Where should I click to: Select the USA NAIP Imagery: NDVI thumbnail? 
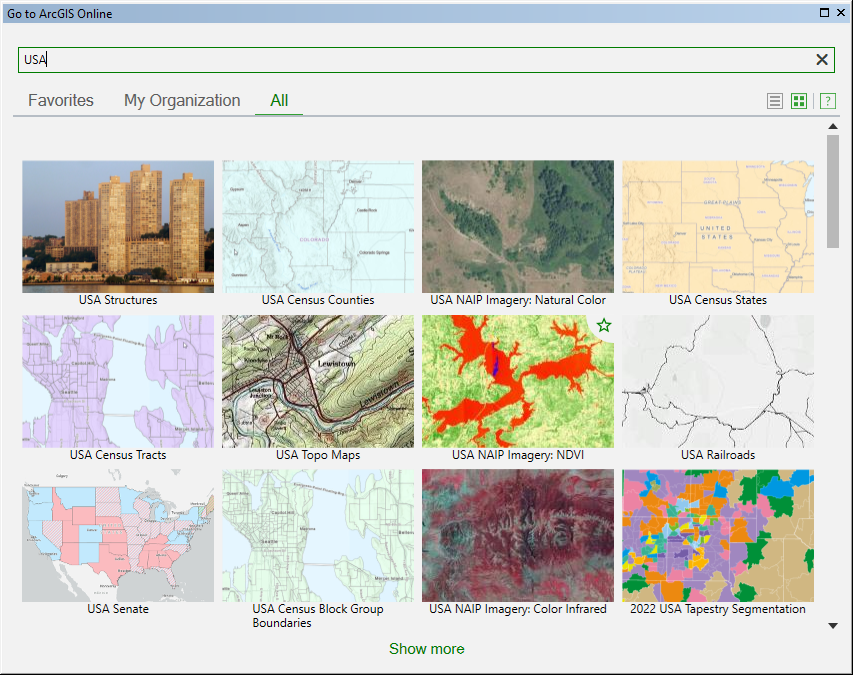518,381
